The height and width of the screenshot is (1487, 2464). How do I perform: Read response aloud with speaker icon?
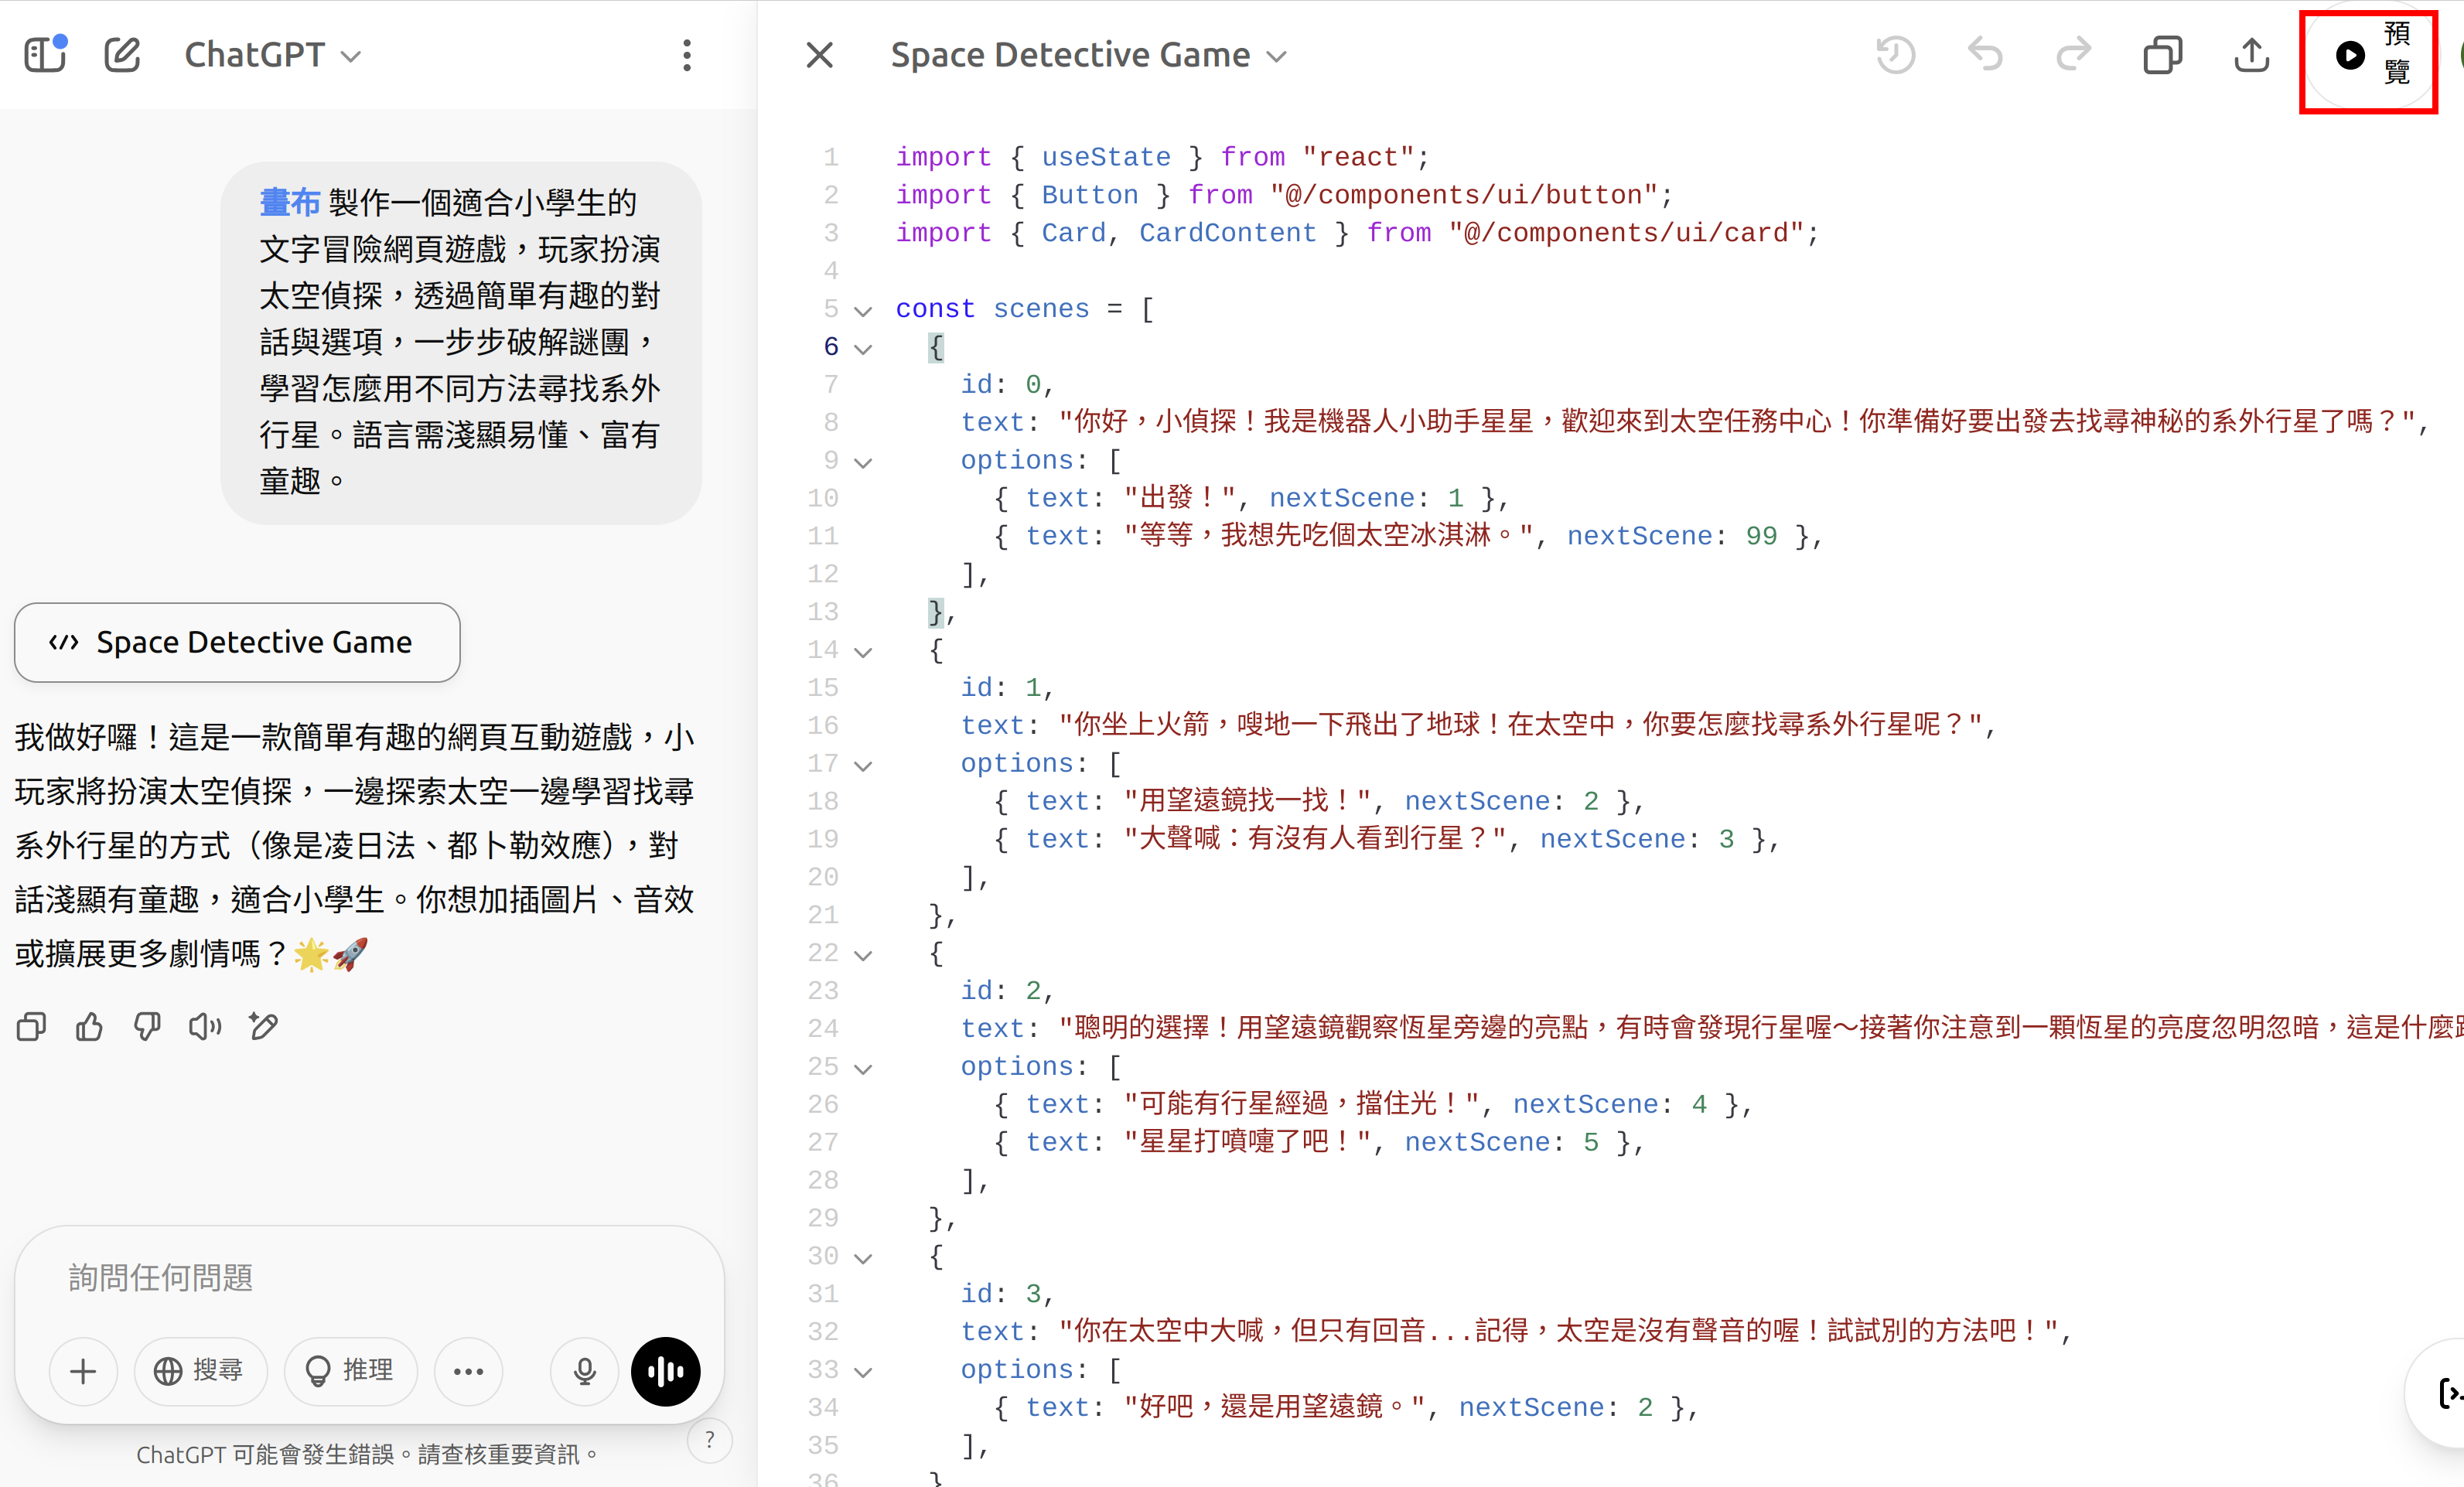[x=205, y=1026]
